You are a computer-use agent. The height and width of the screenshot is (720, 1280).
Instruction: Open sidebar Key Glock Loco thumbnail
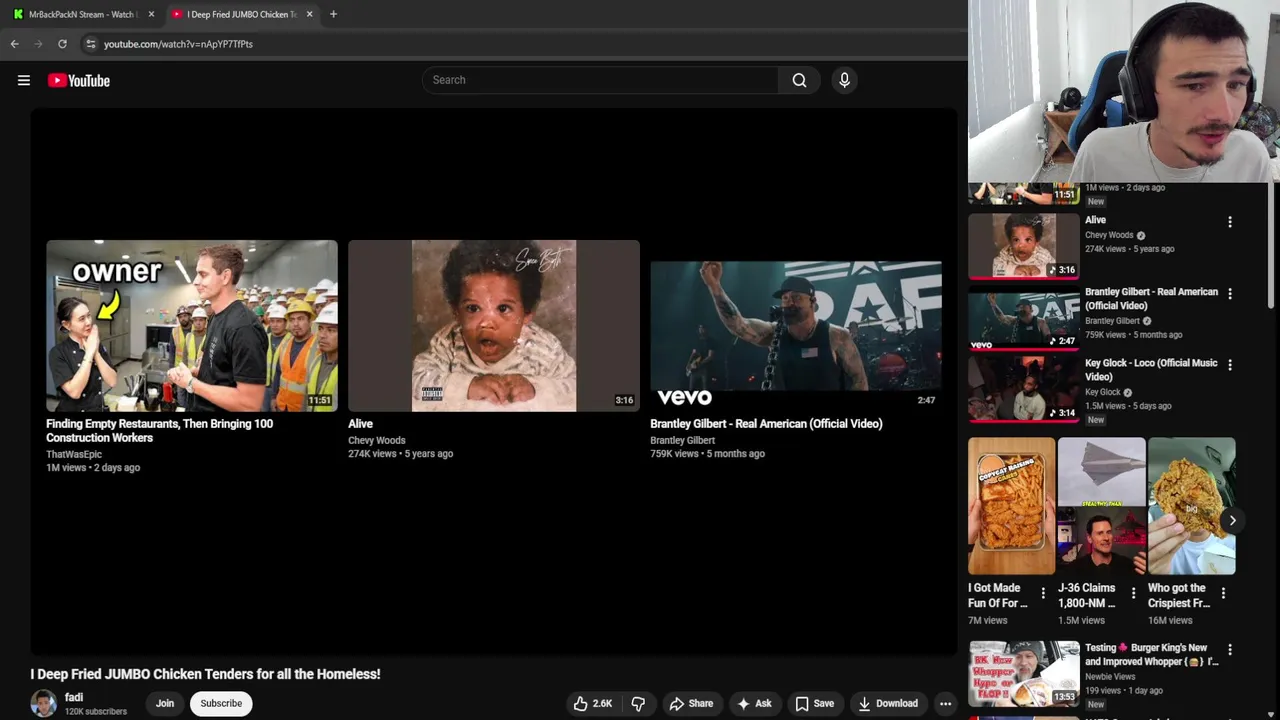coord(1024,388)
